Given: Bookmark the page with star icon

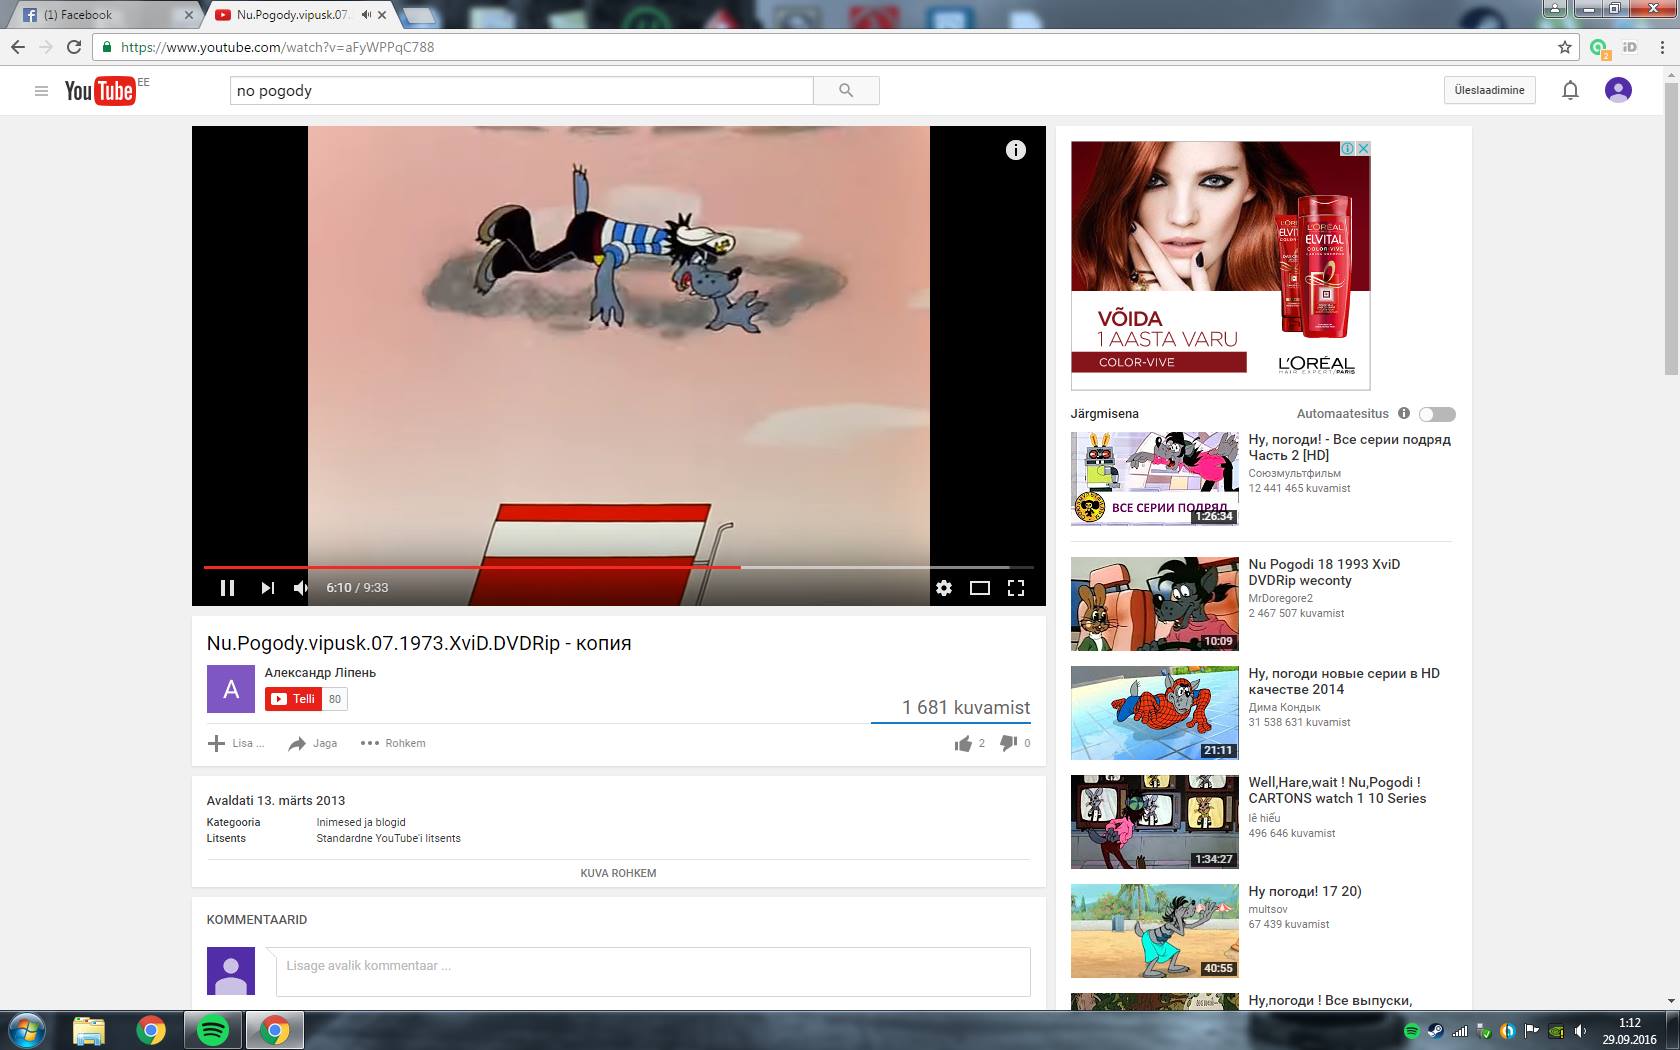Looking at the screenshot, I should pos(1565,47).
